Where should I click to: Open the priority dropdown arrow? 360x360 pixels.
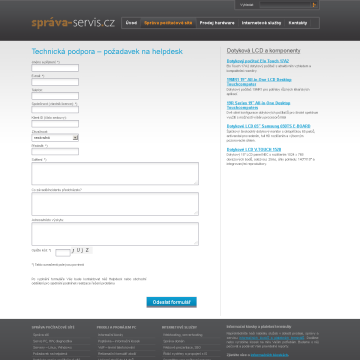coord(76,138)
